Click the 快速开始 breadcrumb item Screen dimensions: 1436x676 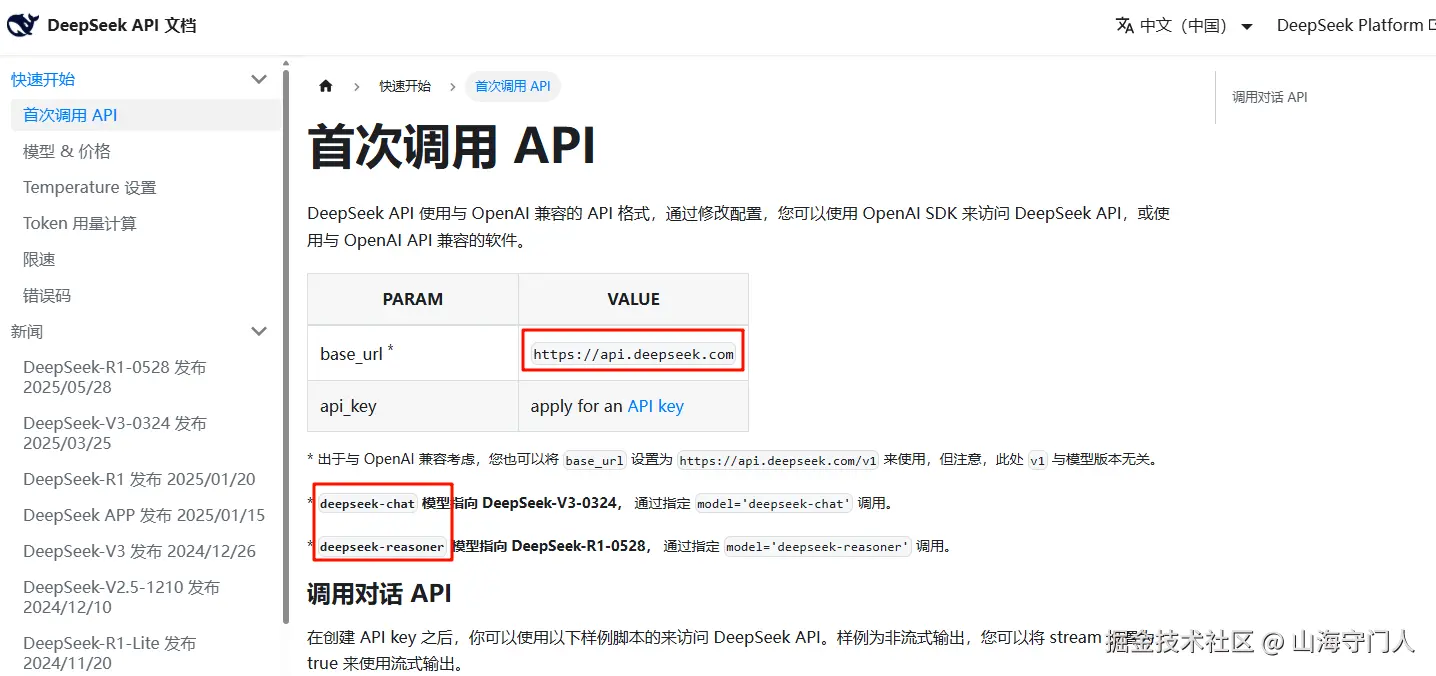pyautogui.click(x=405, y=86)
